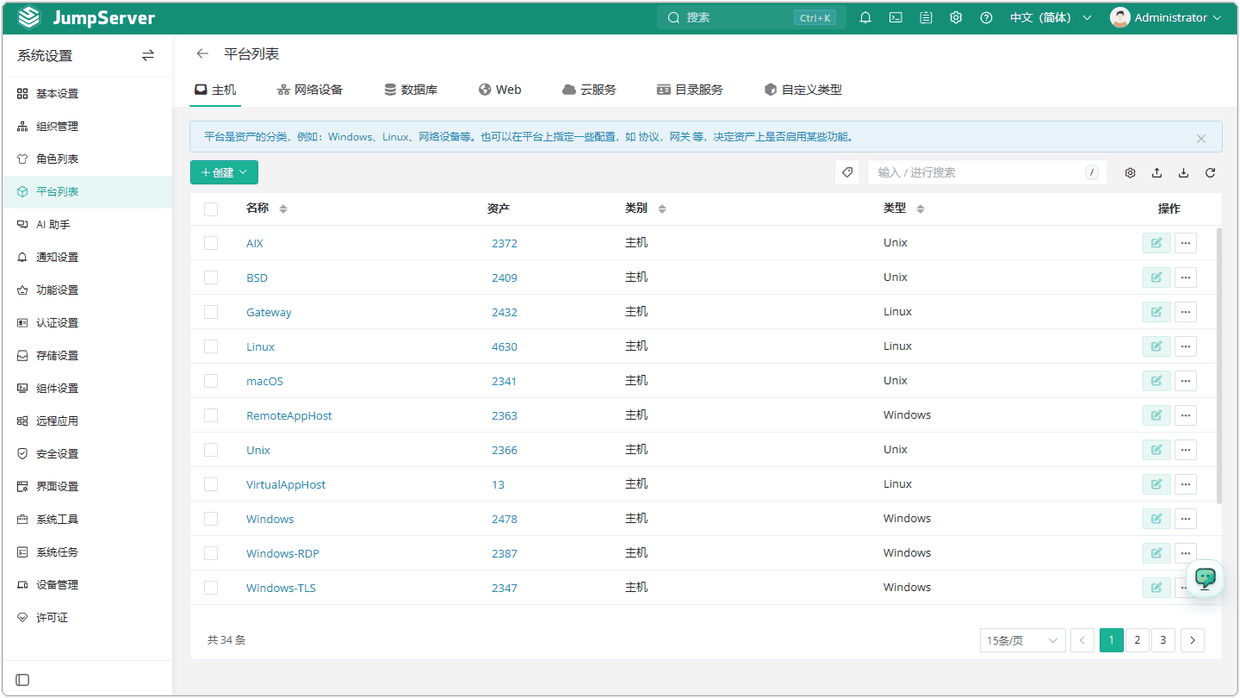Tick the macOS row checkbox
This screenshot has height=698, width=1240.
pos(211,381)
